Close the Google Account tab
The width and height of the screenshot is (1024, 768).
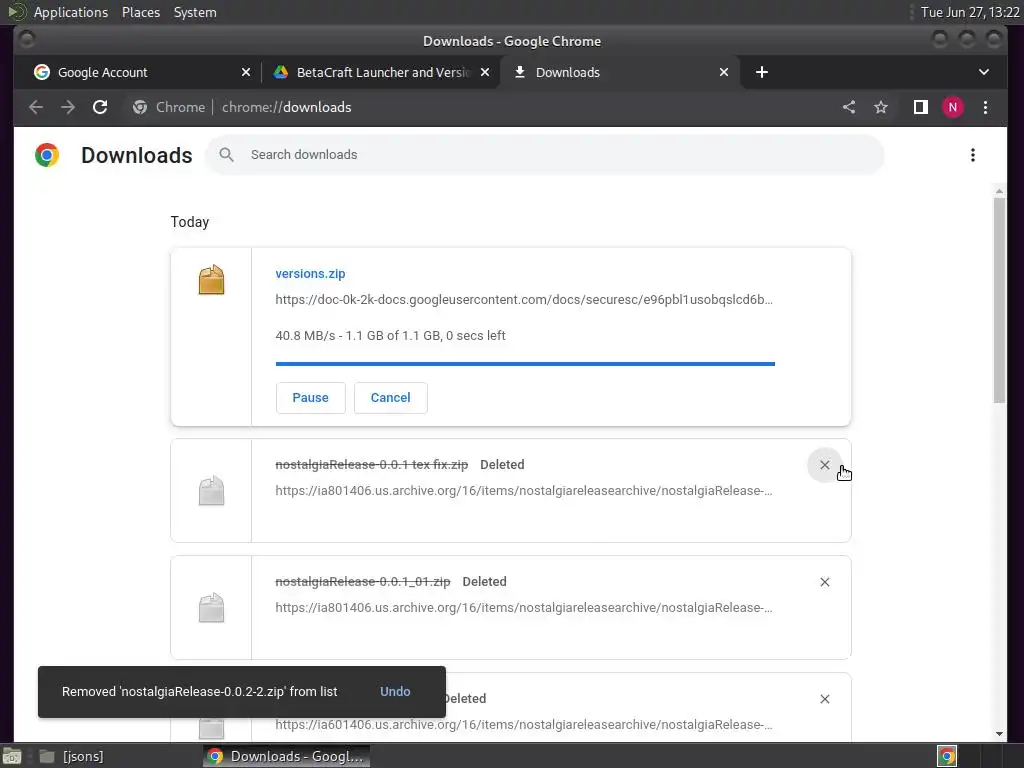pos(246,72)
